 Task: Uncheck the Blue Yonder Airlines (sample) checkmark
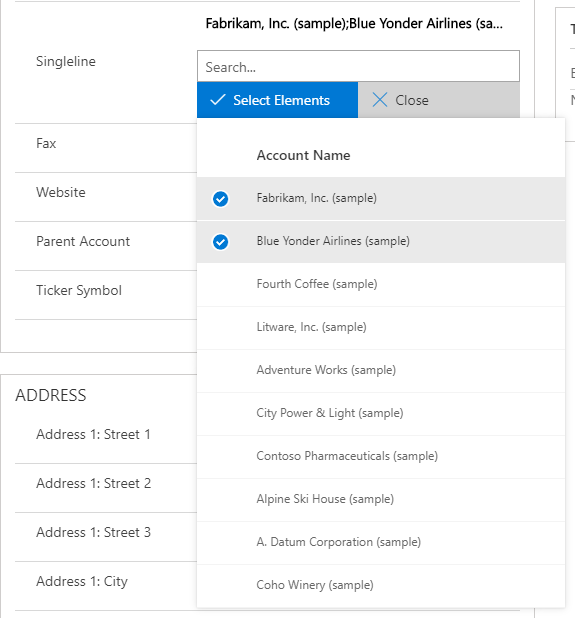220,242
